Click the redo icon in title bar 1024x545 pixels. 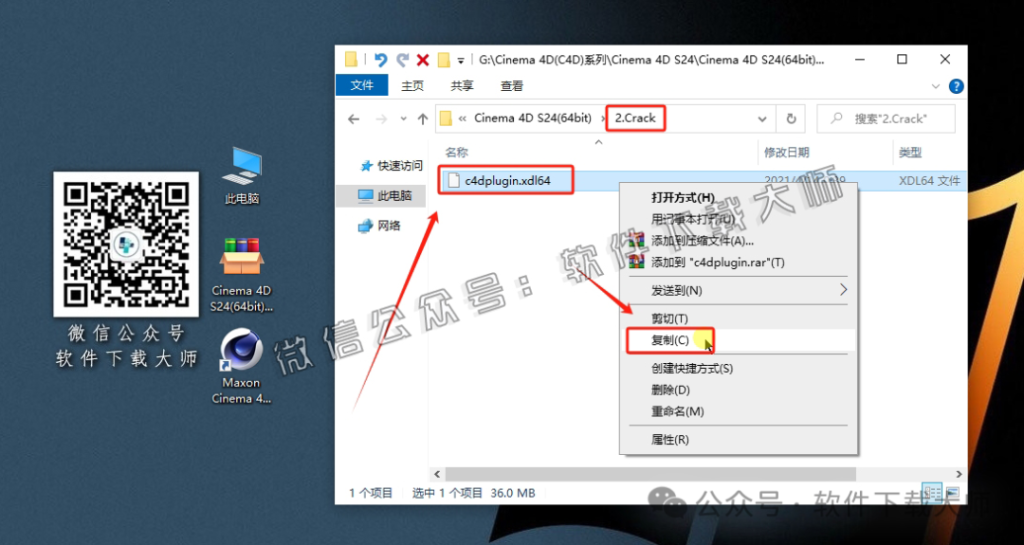click(x=402, y=60)
